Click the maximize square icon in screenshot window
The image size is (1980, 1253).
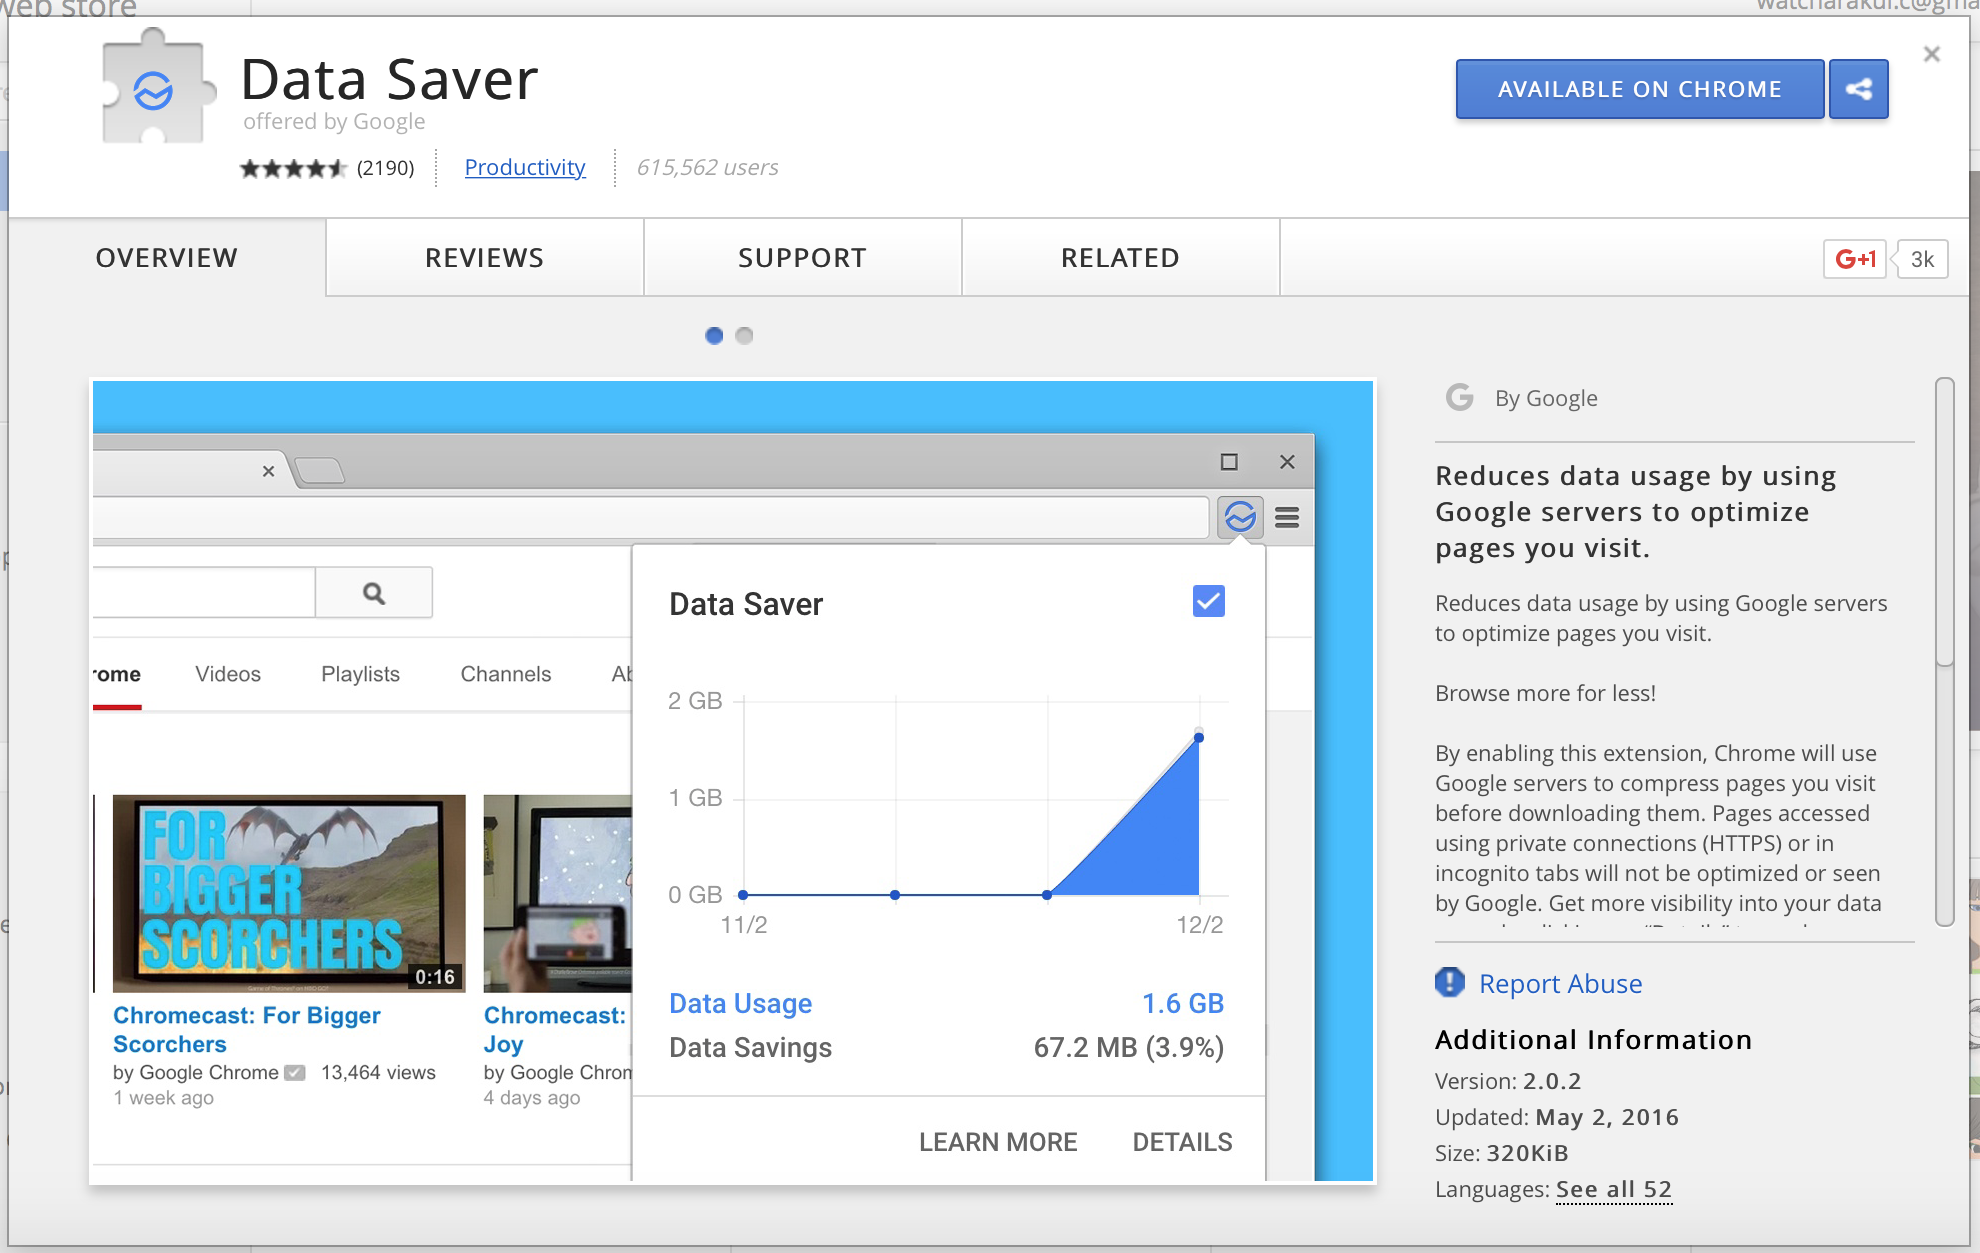point(1229,461)
